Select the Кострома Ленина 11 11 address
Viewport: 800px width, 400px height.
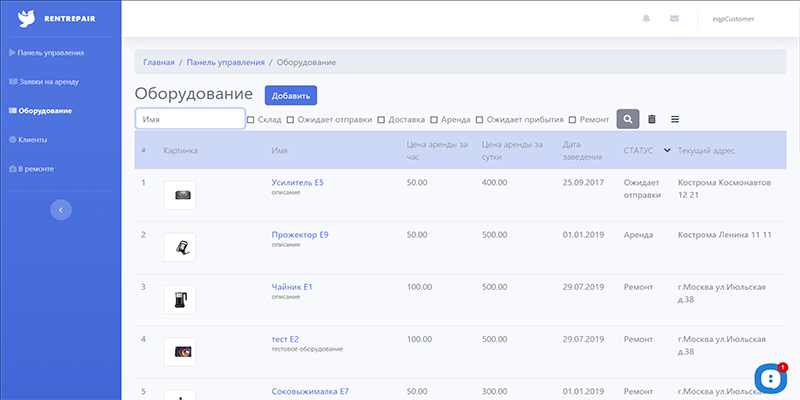coord(724,235)
